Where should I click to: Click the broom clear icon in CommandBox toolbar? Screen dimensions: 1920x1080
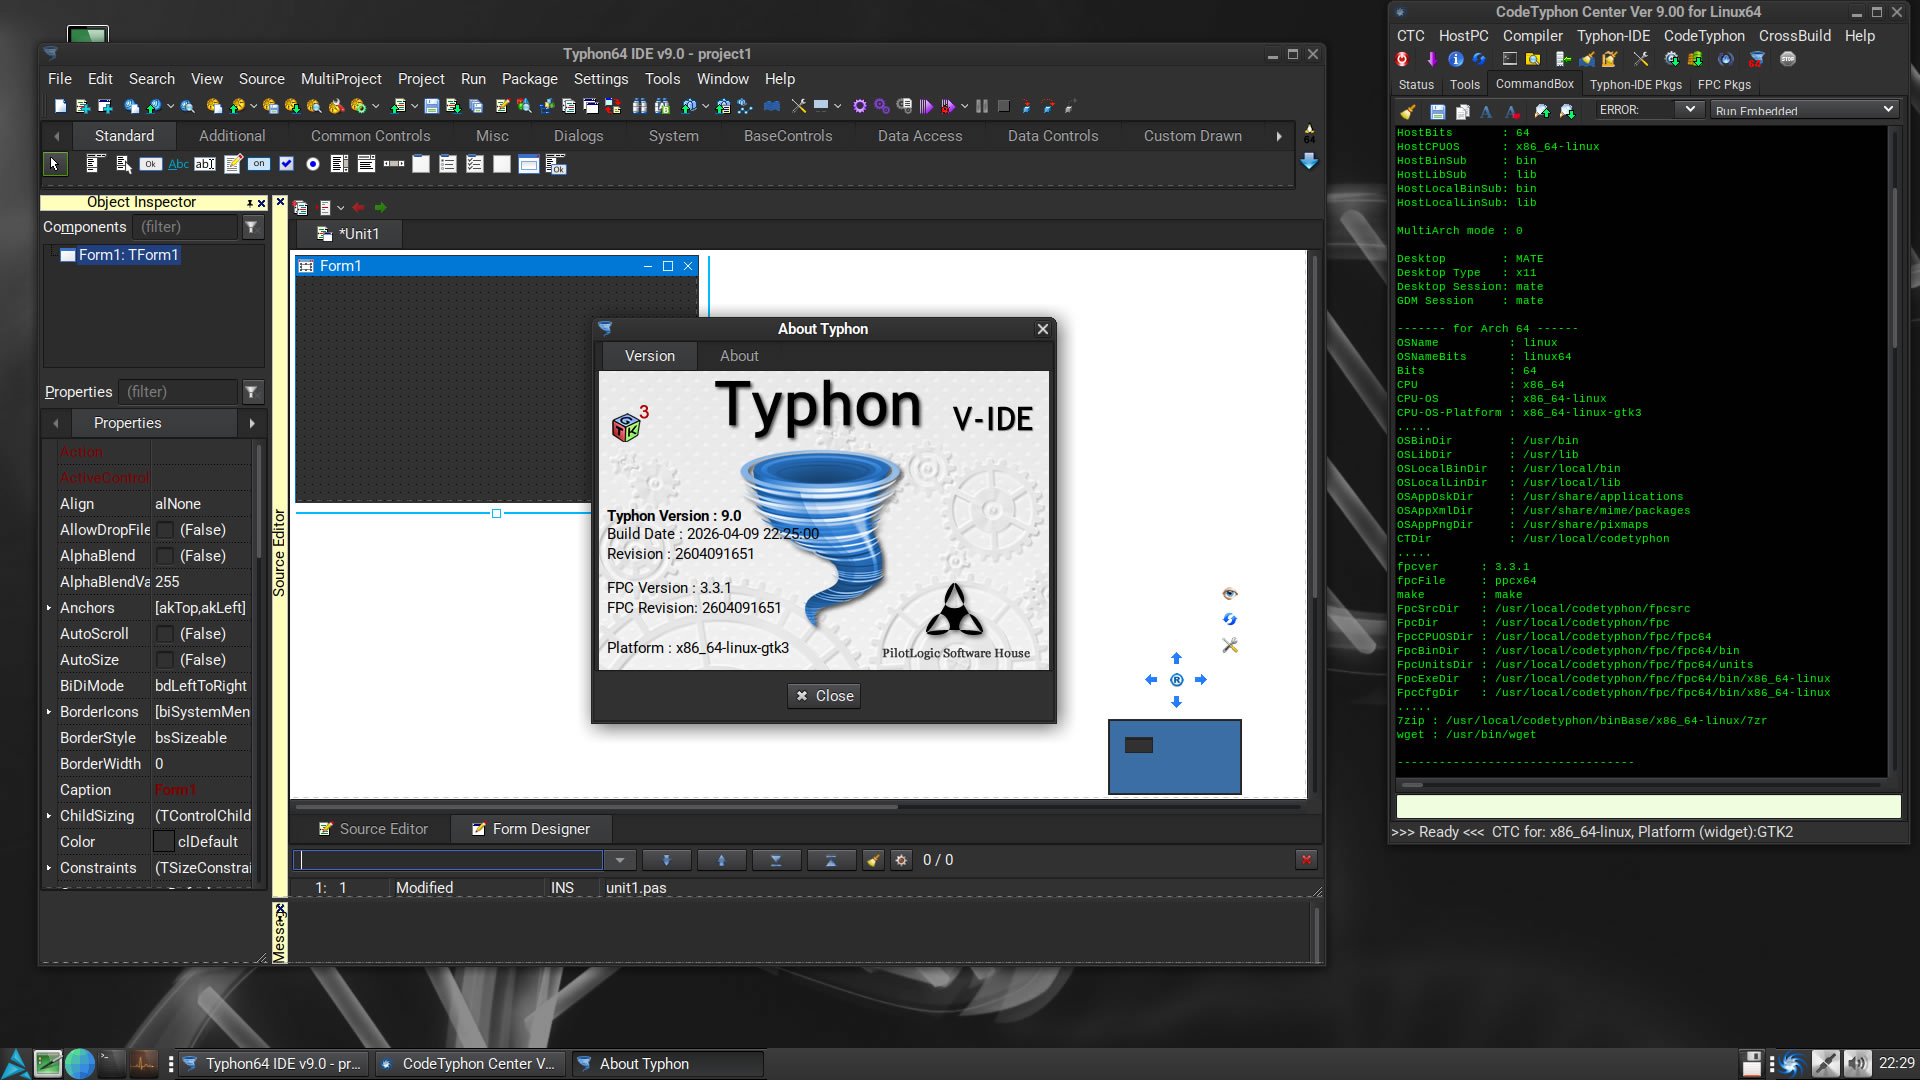point(1408,111)
